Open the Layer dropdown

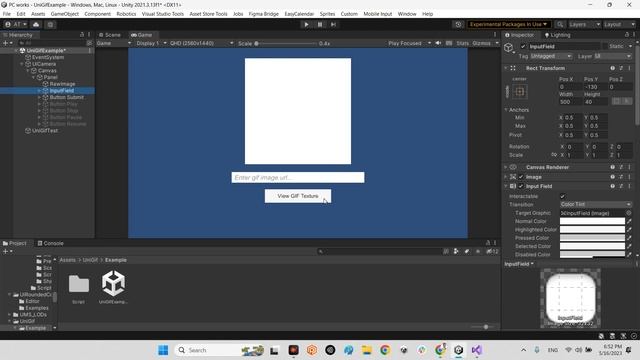coord(612,56)
